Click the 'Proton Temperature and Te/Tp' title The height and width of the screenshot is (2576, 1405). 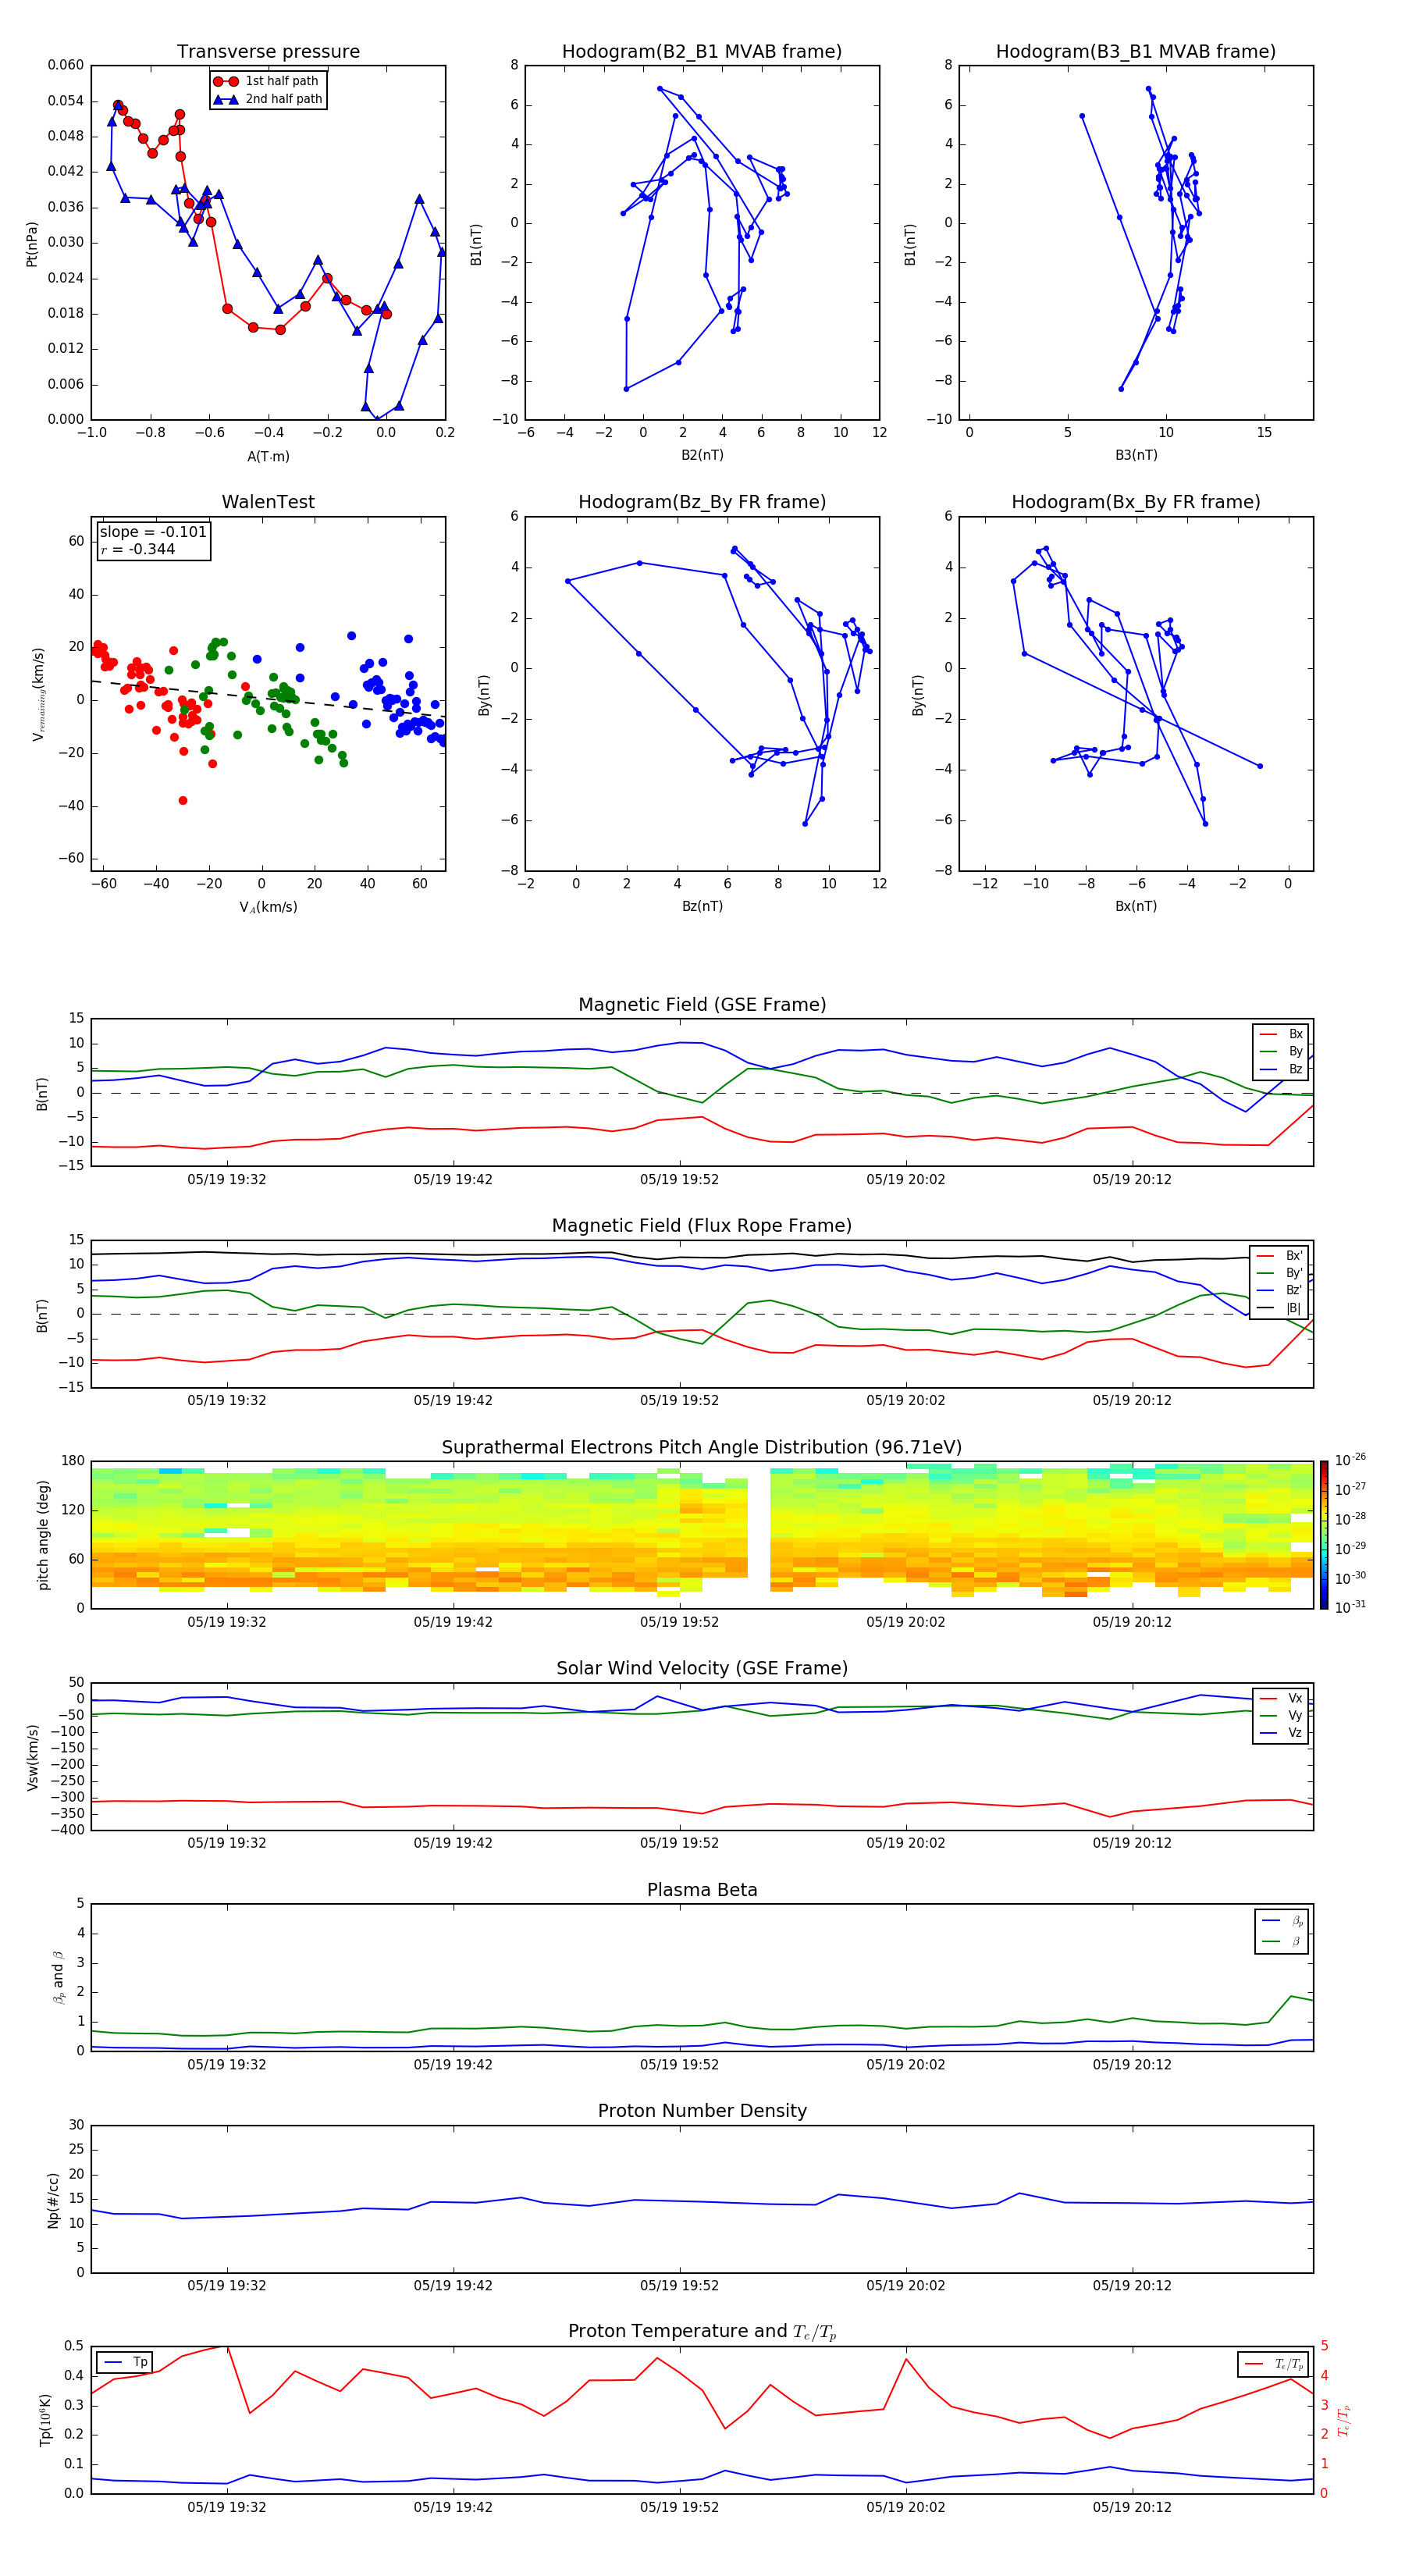[702, 2332]
